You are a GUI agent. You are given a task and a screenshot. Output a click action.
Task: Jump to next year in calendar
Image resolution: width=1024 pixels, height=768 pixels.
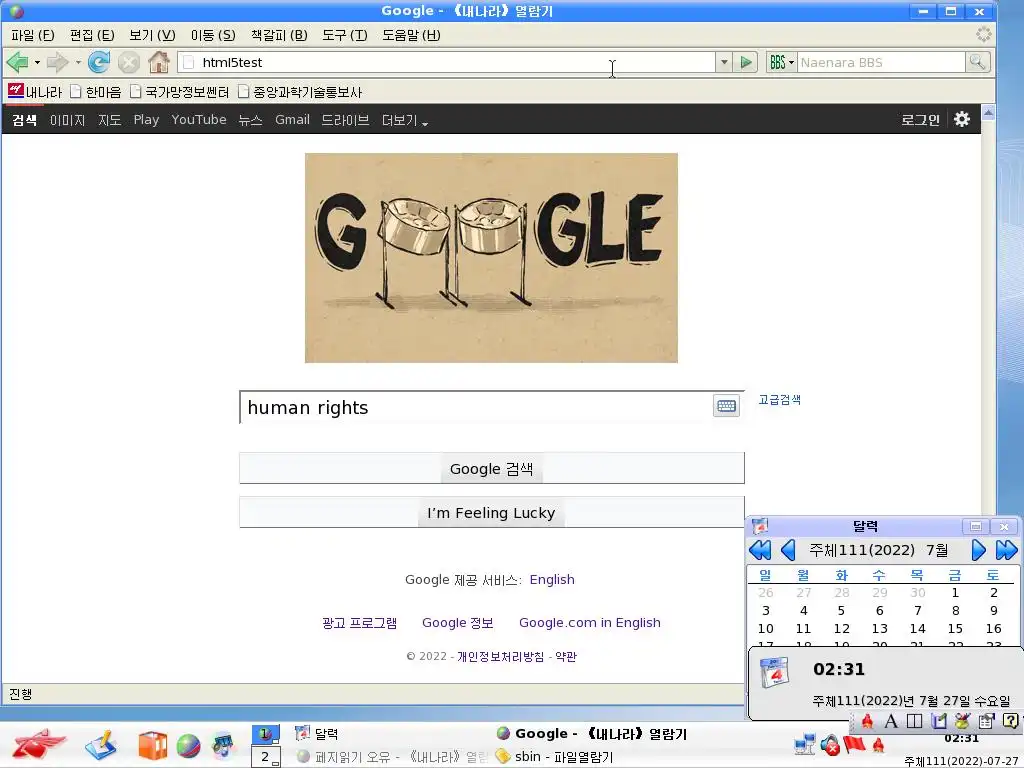pos(1006,551)
